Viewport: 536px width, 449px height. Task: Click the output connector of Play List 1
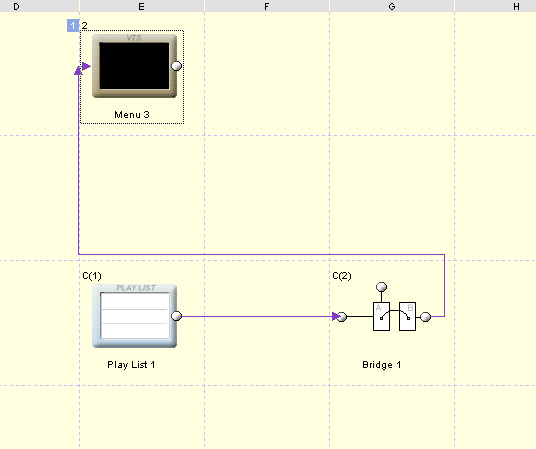pyautogui.click(x=176, y=316)
